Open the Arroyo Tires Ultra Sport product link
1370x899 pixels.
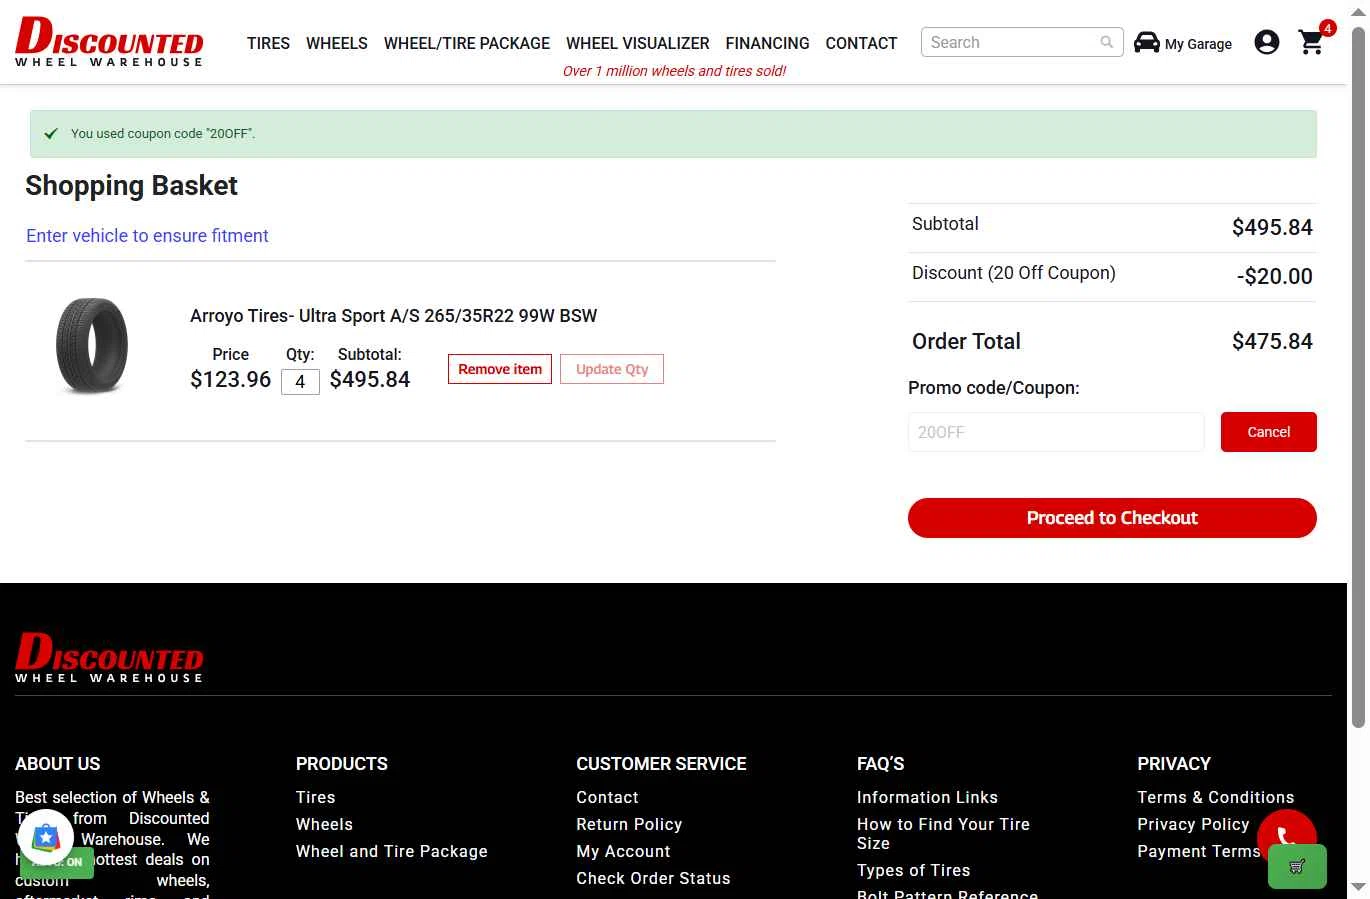click(x=393, y=316)
